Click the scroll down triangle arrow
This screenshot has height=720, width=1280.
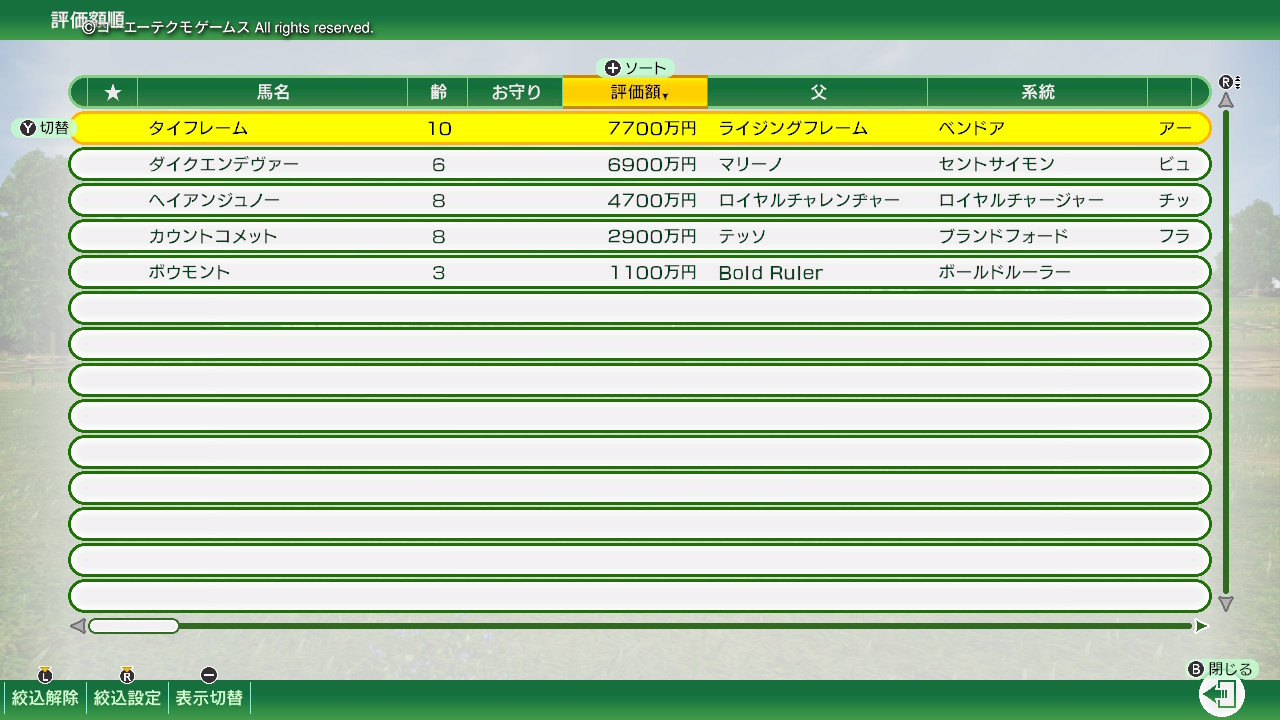[x=1226, y=604]
